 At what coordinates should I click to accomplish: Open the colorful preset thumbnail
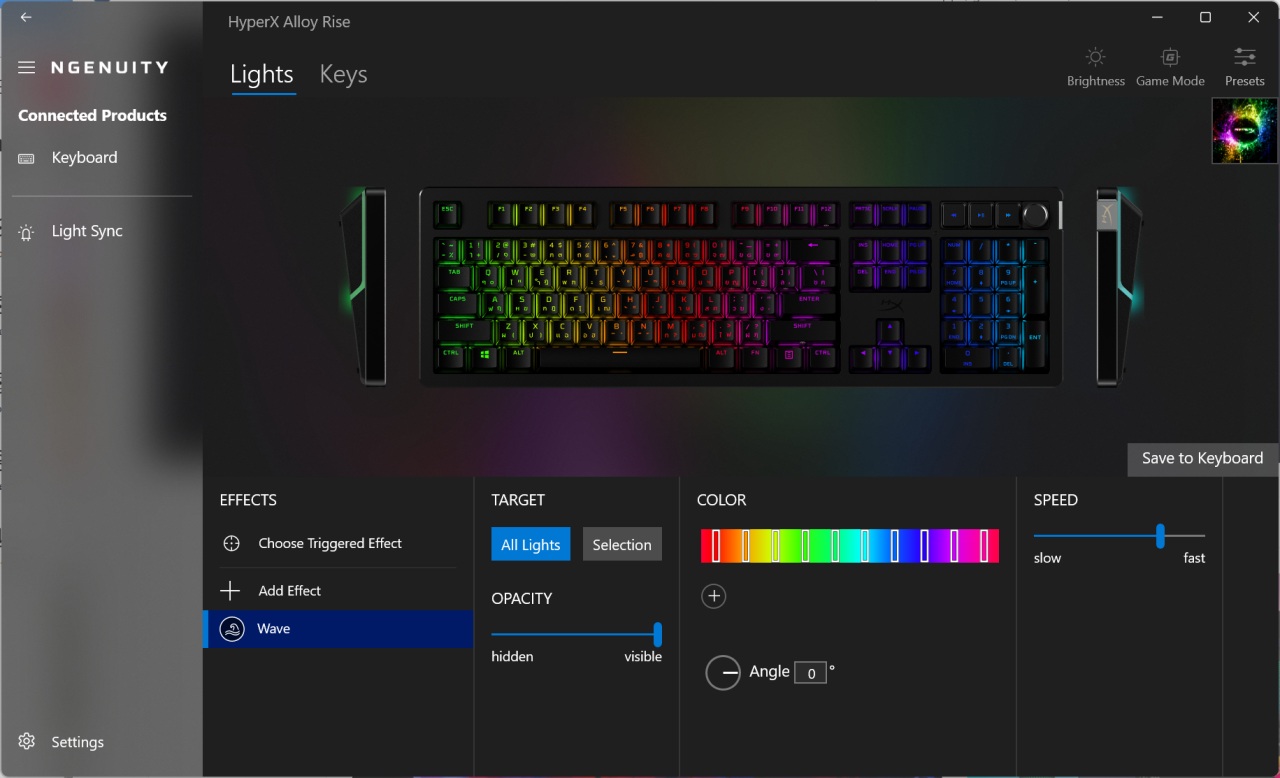(1245, 130)
